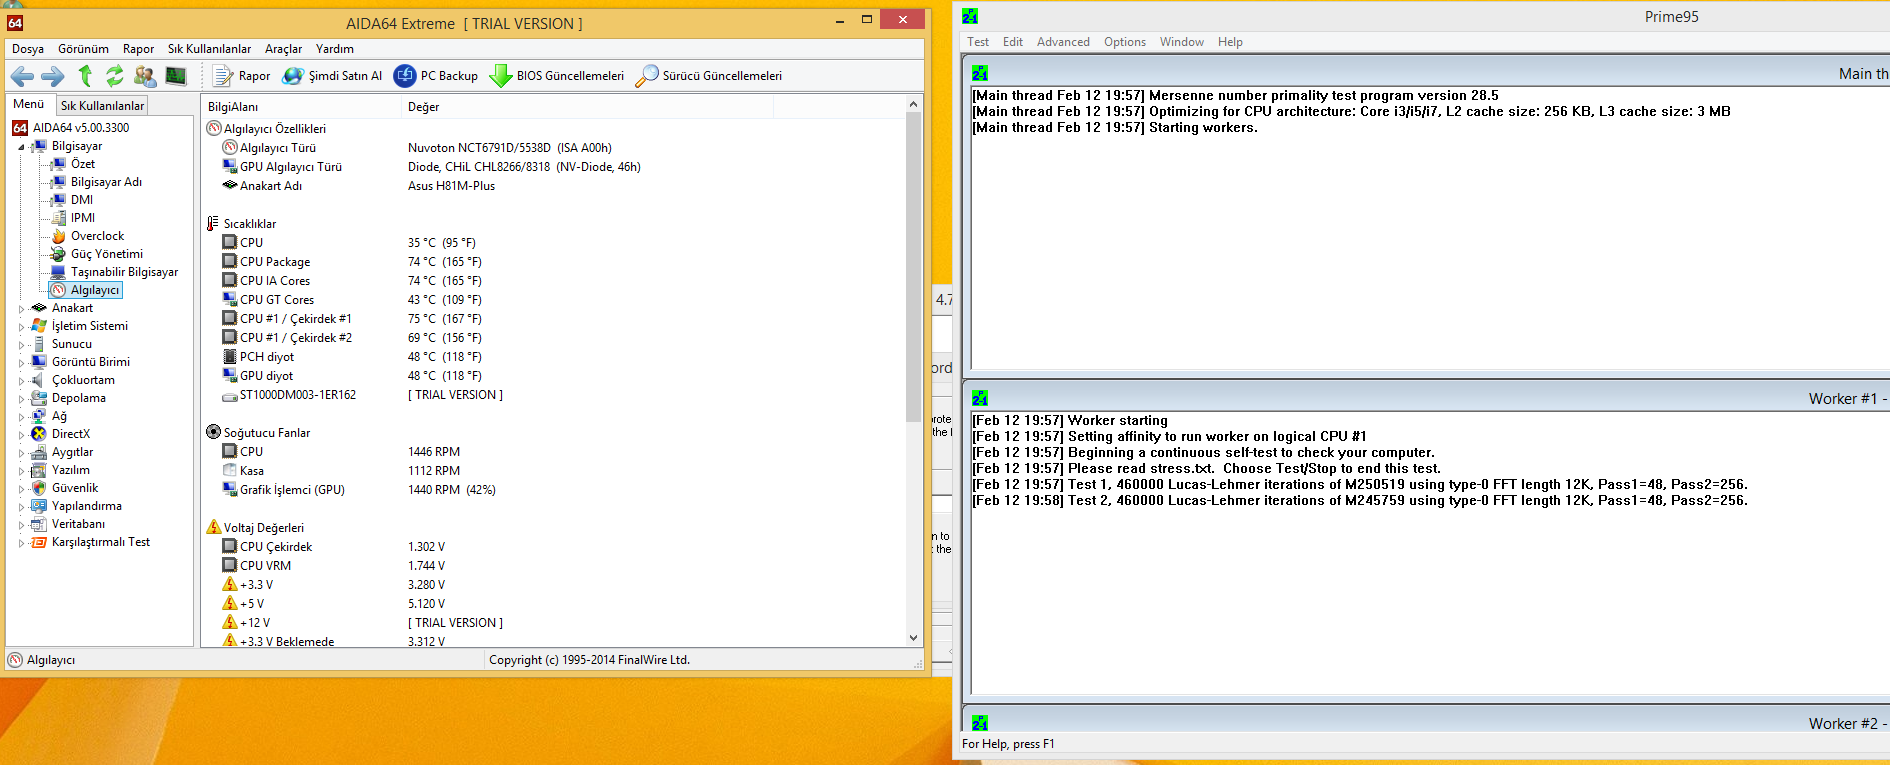Click BIOS Güncellemeleri toolbar button
This screenshot has height=765, width=1890.
(x=557, y=76)
